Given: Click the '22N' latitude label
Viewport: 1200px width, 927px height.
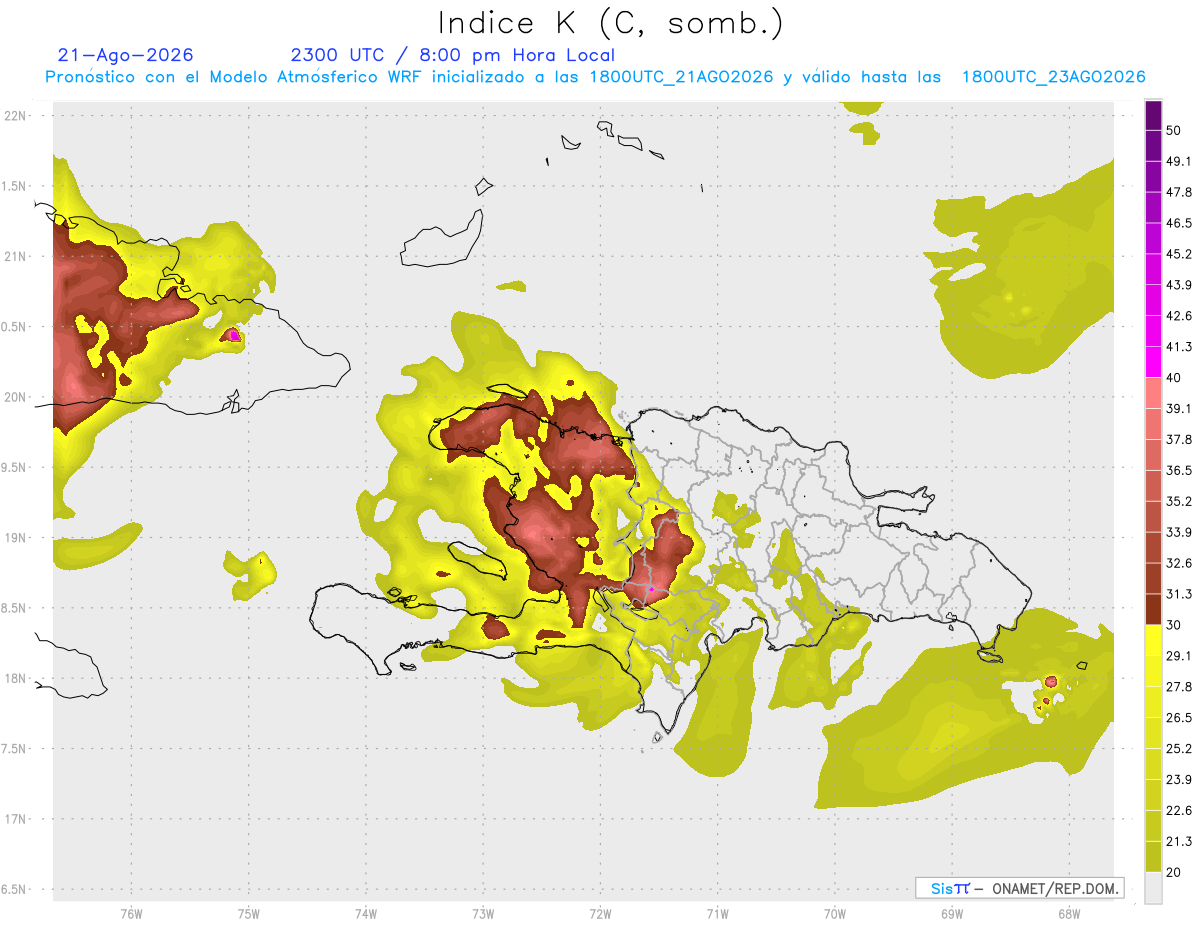Looking at the screenshot, I should point(15,115).
